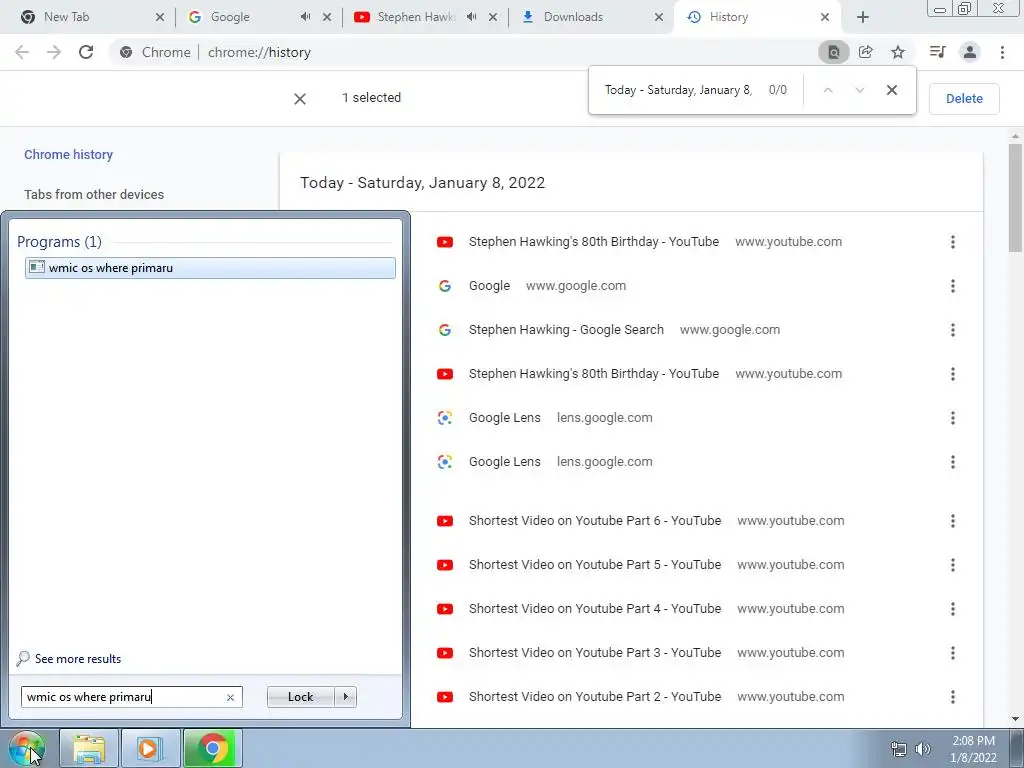Open Tabs from other devices
This screenshot has width=1024, height=768.
[94, 195]
